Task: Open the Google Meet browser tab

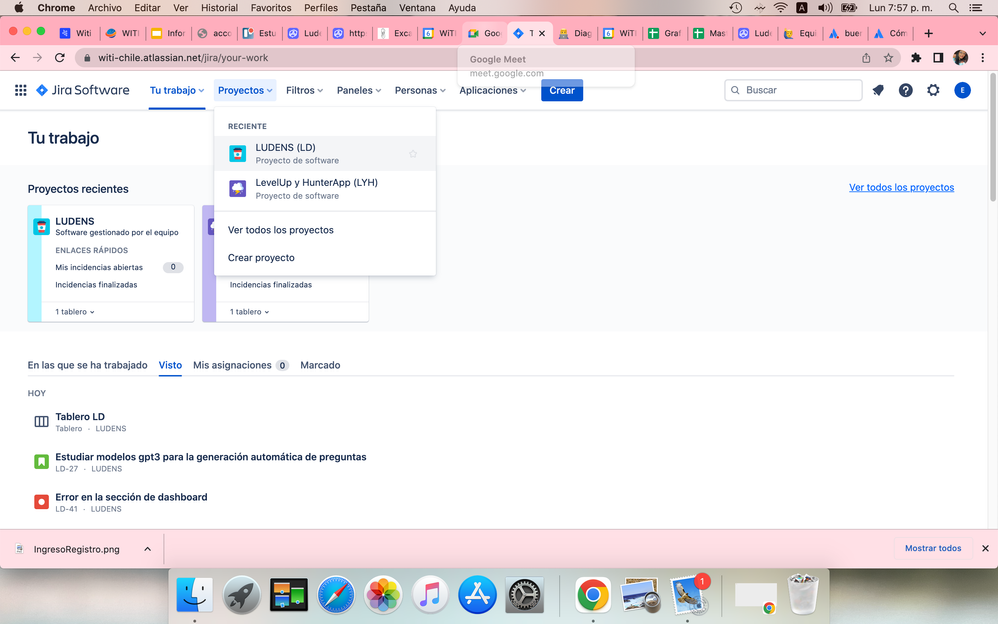Action: 485,33
